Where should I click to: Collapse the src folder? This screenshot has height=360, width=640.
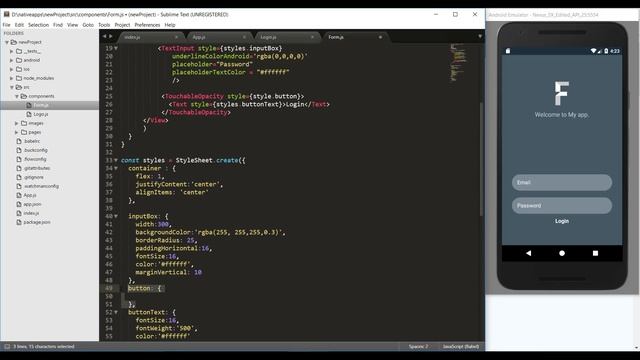coord(11,87)
